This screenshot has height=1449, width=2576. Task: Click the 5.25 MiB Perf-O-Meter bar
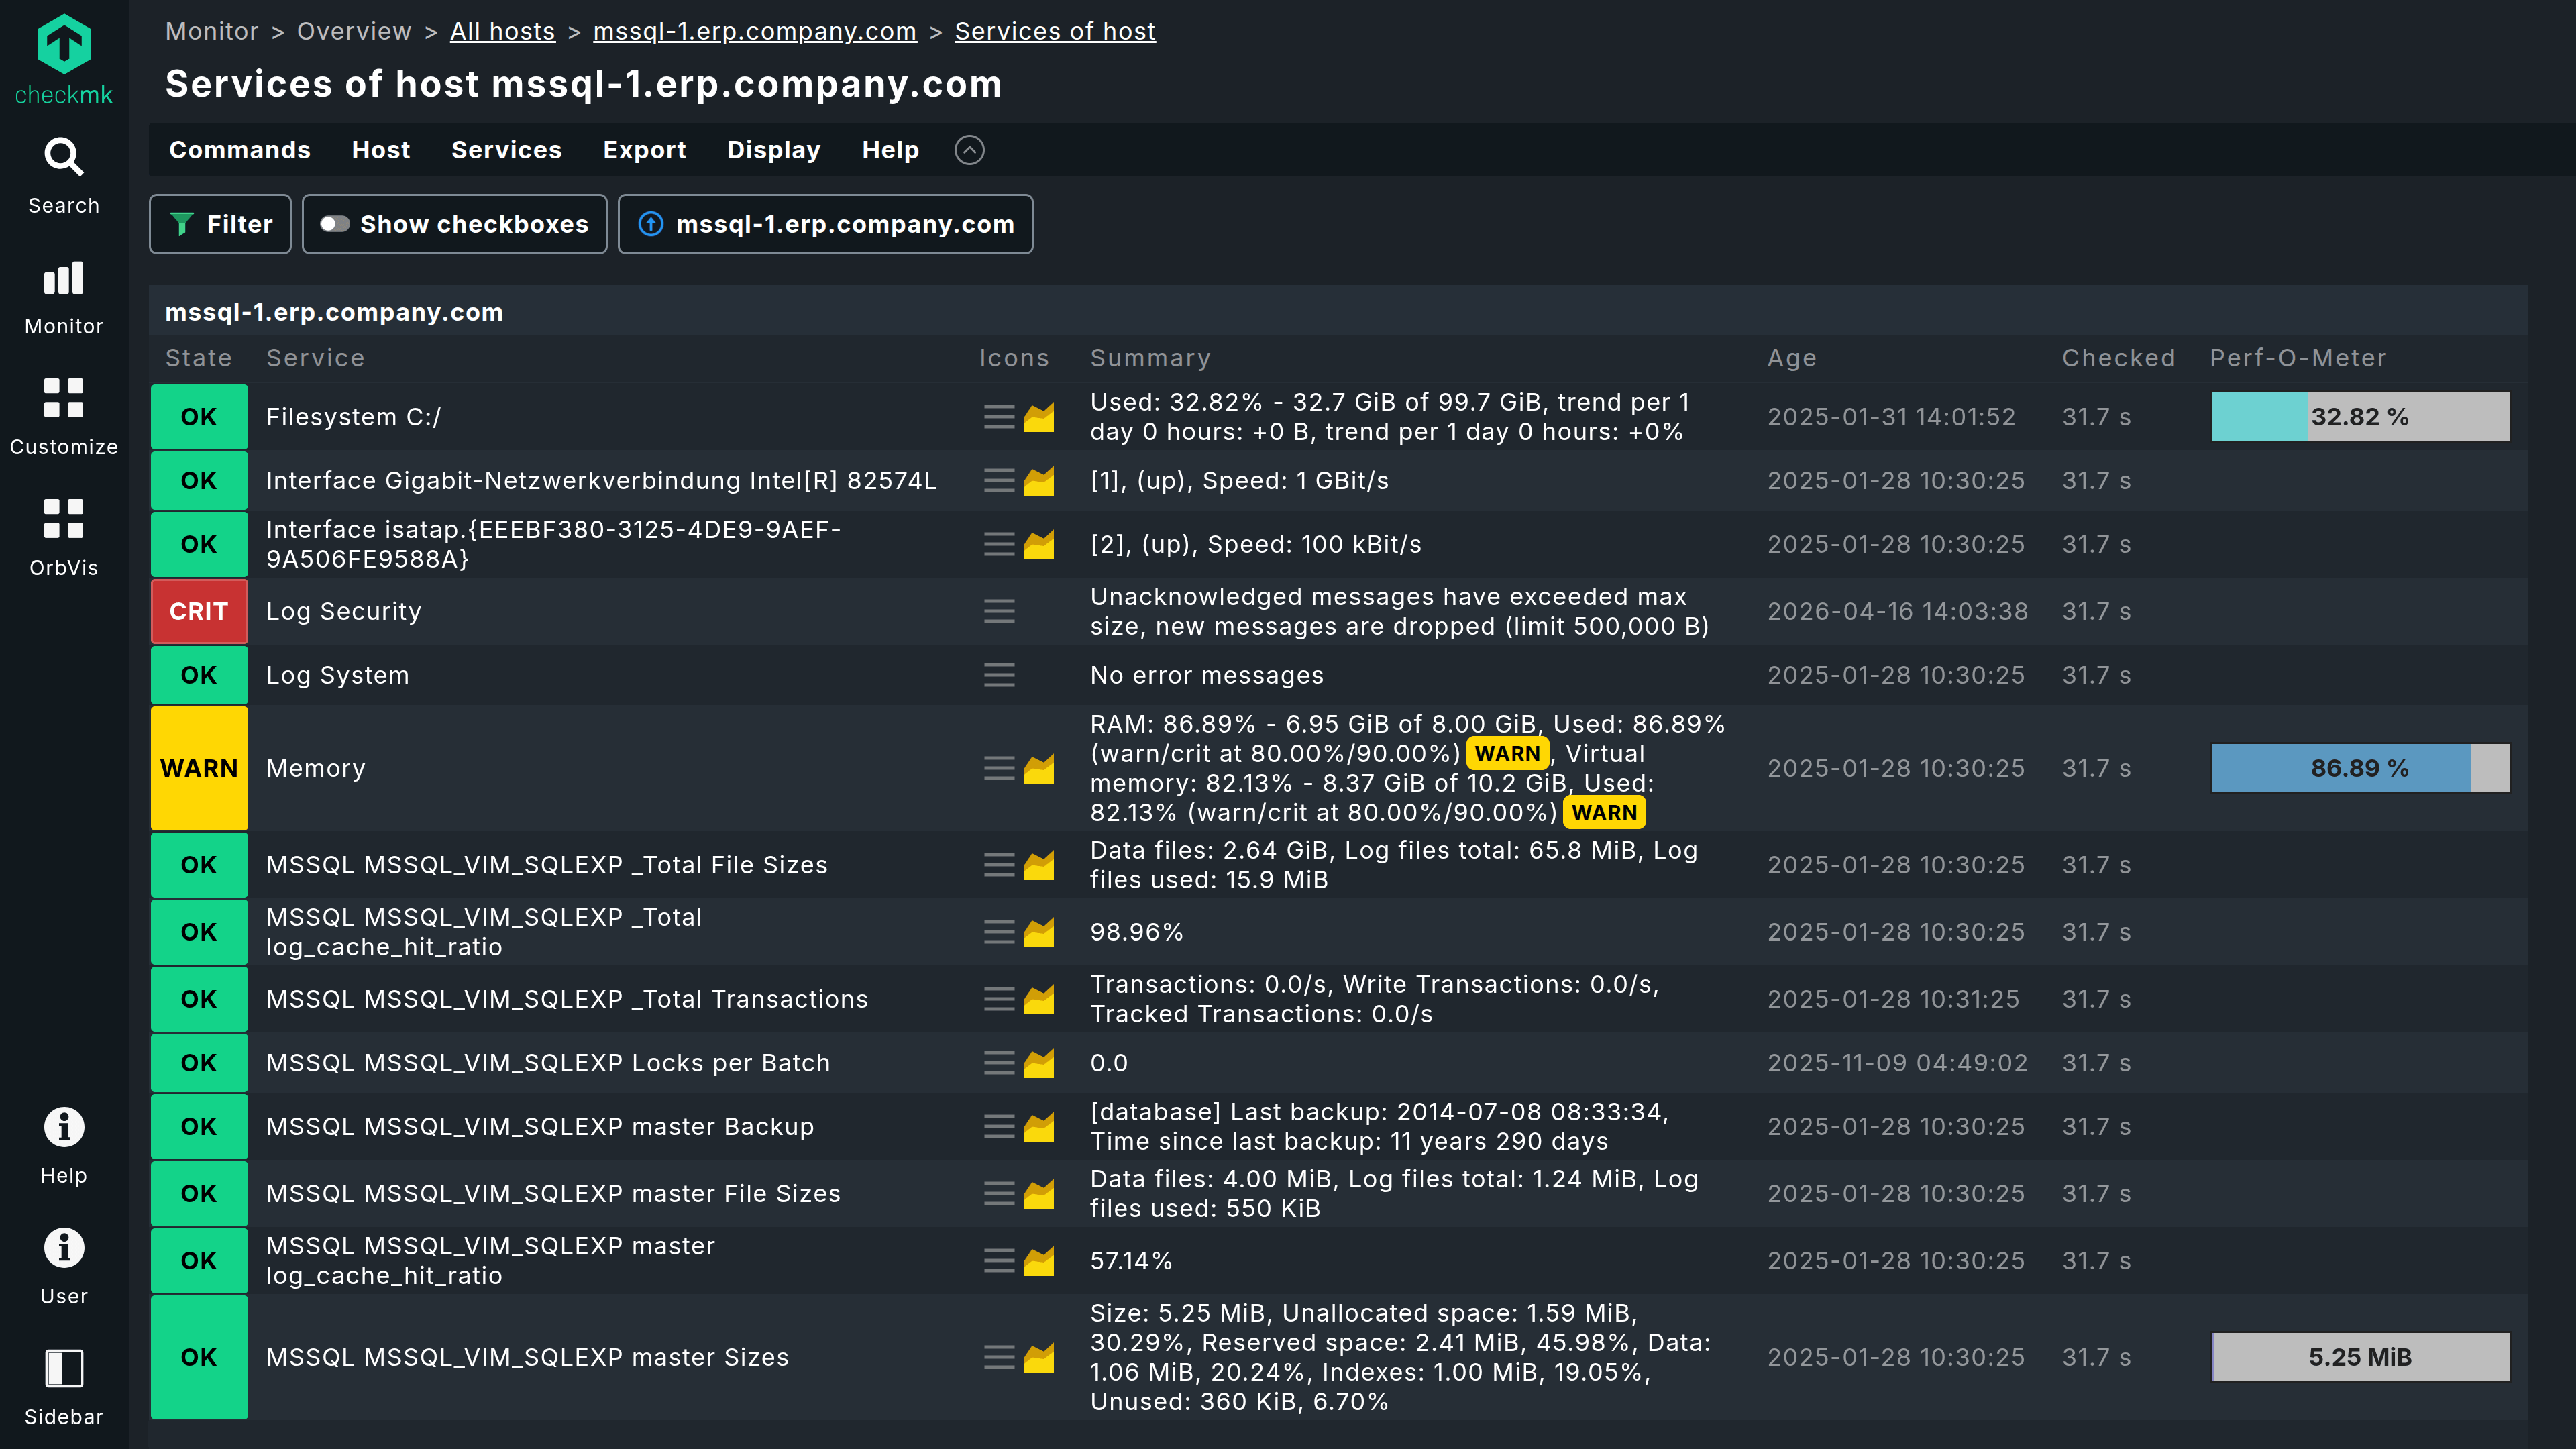click(2360, 1357)
